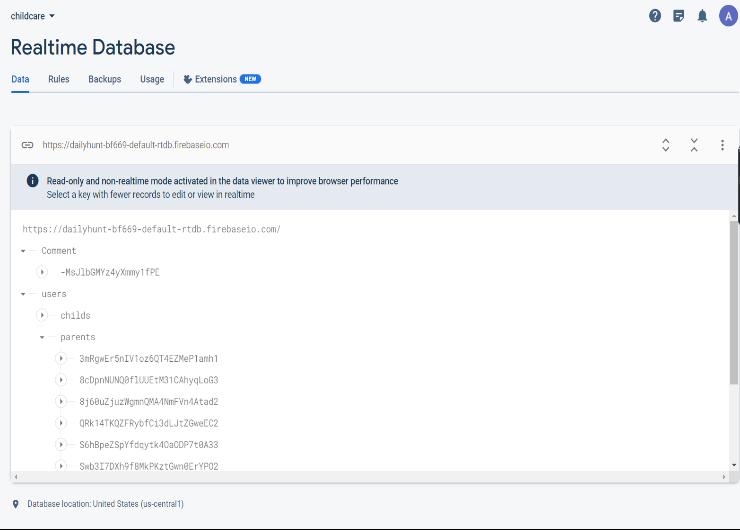Click the database URL in header bar

pyautogui.click(x=136, y=145)
